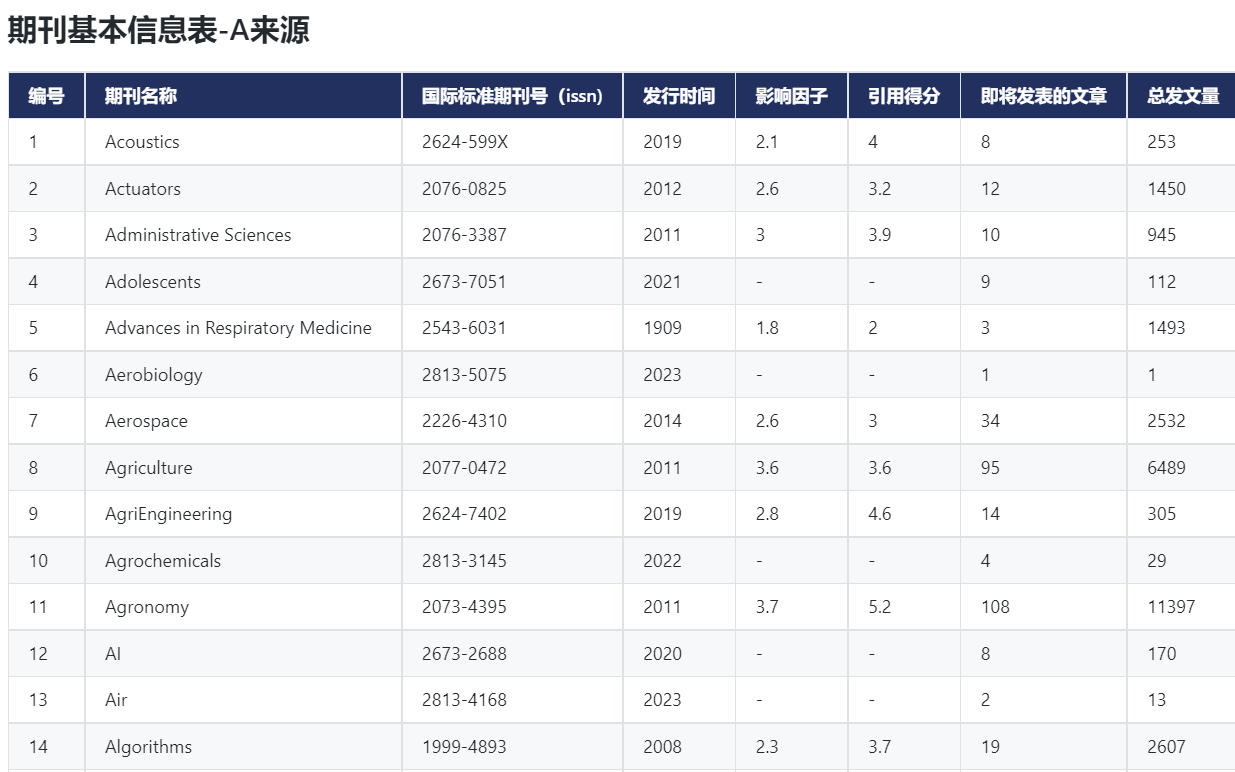Select the journal name Actuators
1235x772 pixels.
[x=143, y=189]
